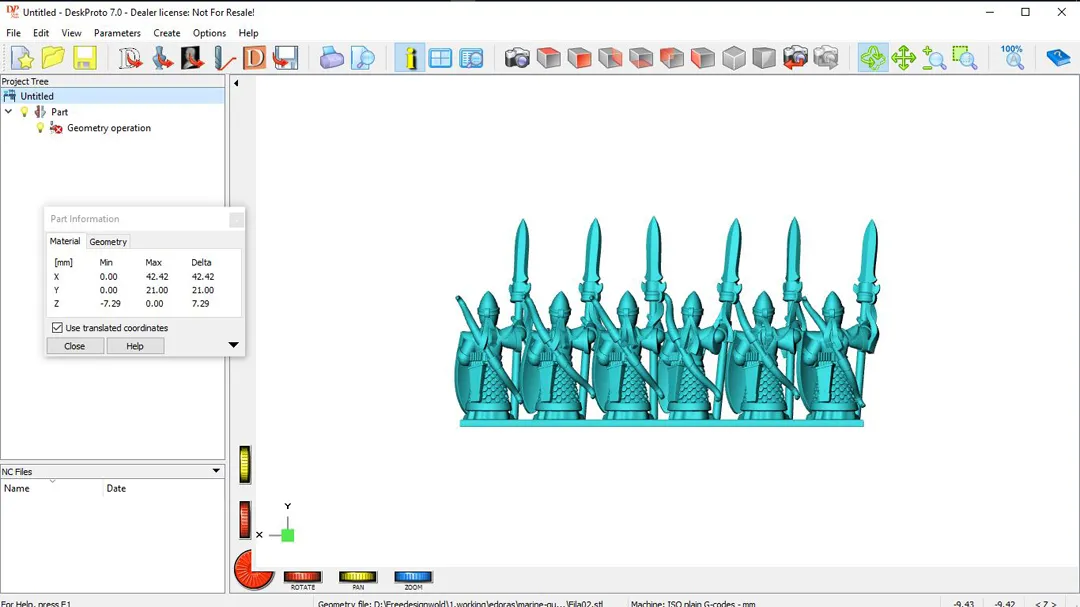The image size is (1080, 607).
Task: Click Close in the Part Information dialog
Action: point(74,346)
